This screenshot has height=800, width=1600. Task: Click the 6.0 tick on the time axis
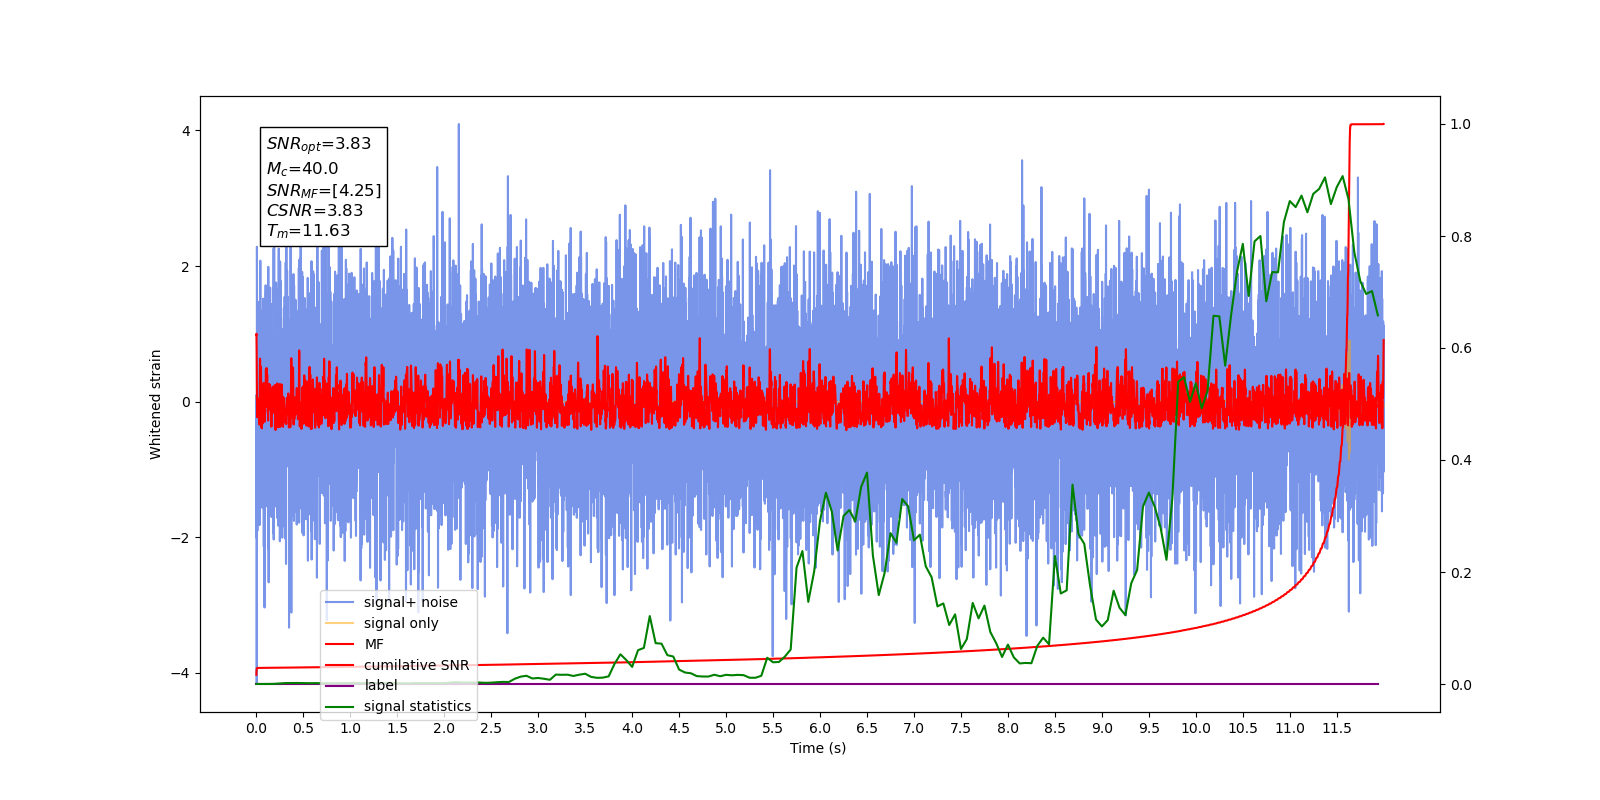coord(820,728)
